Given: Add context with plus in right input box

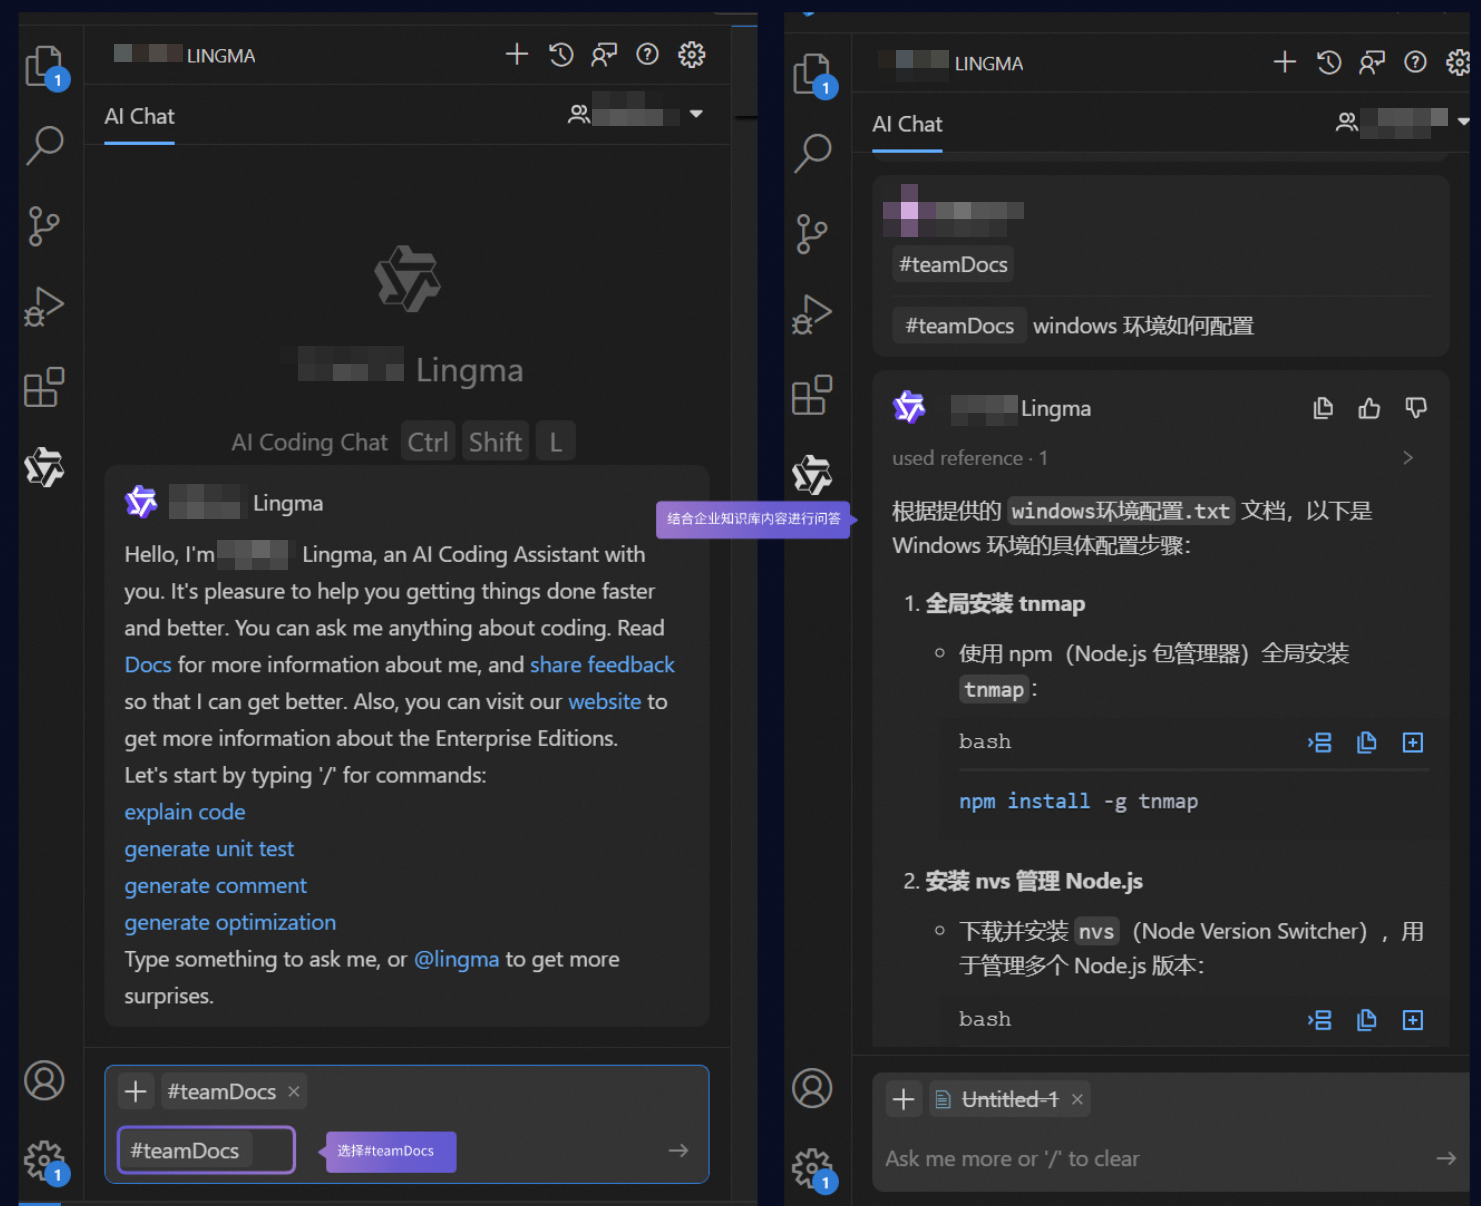Looking at the screenshot, I should (904, 1100).
